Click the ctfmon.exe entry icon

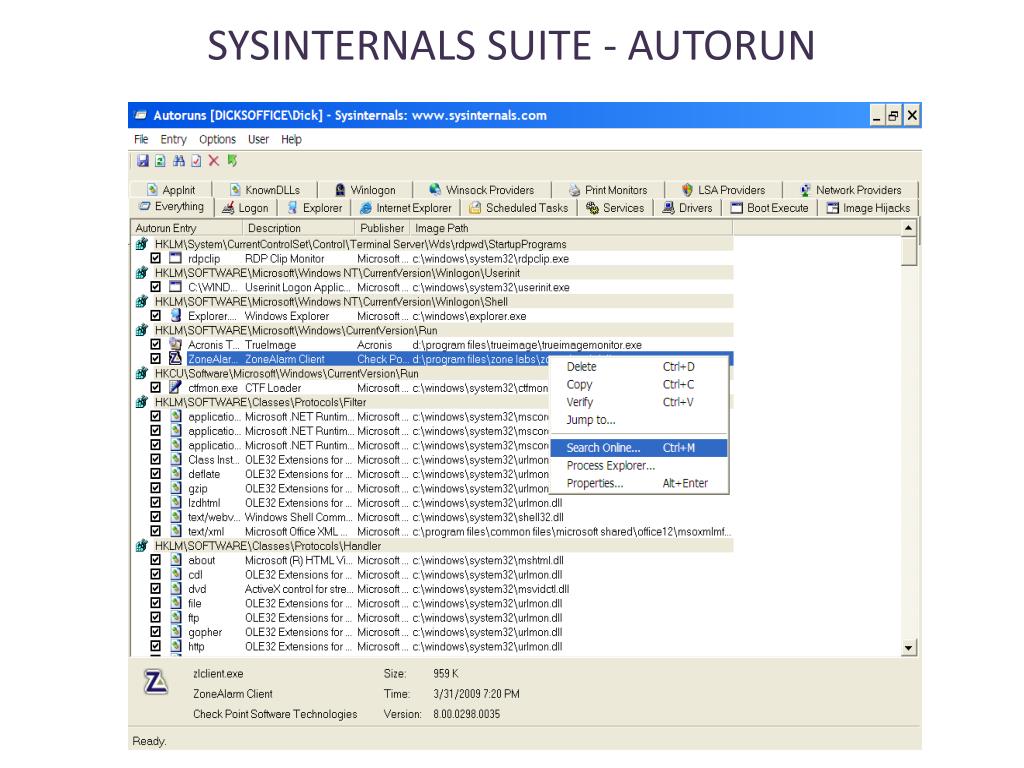[x=175, y=387]
